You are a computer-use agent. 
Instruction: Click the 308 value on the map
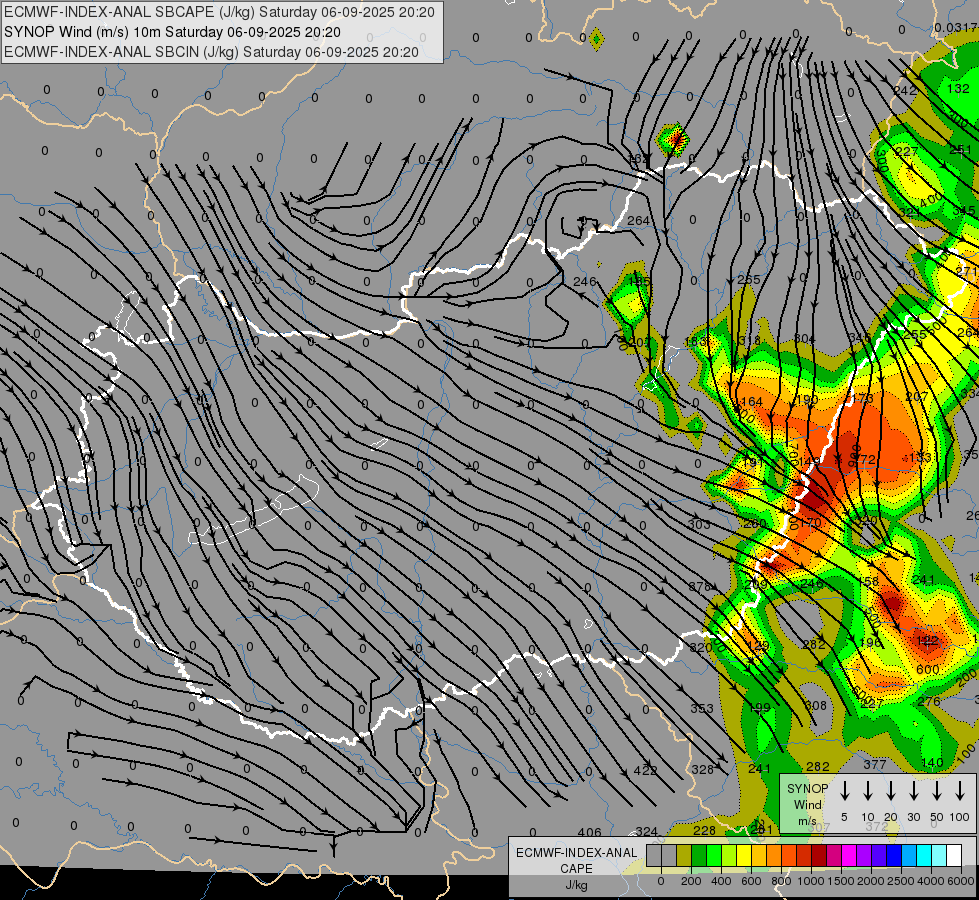click(x=815, y=705)
